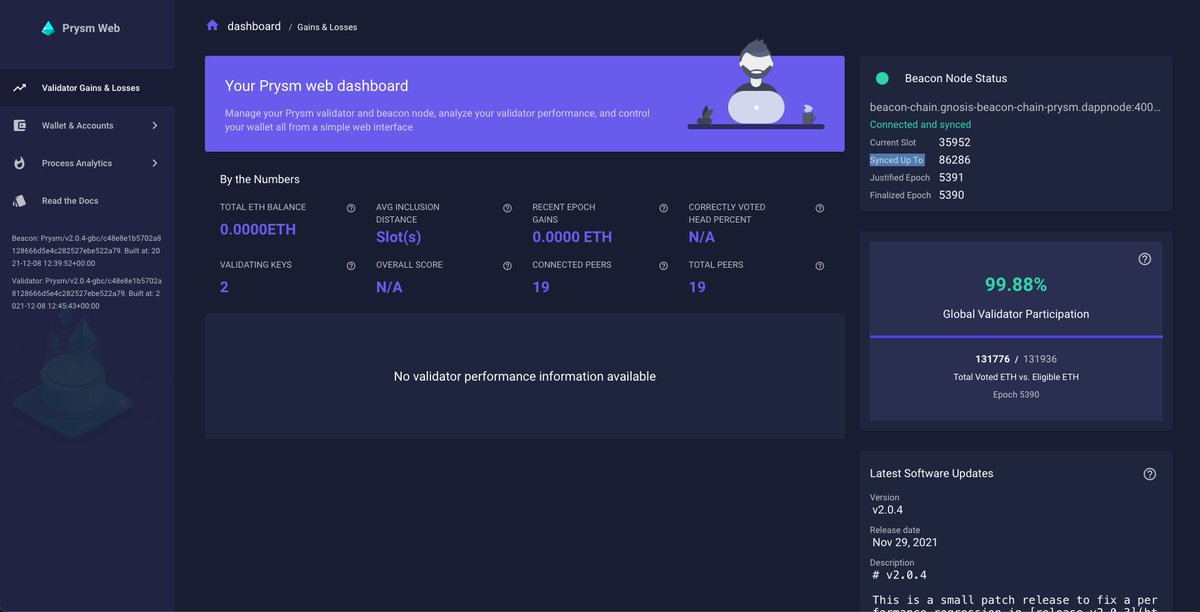
Task: Click the global participation progress bar
Action: (1016, 337)
